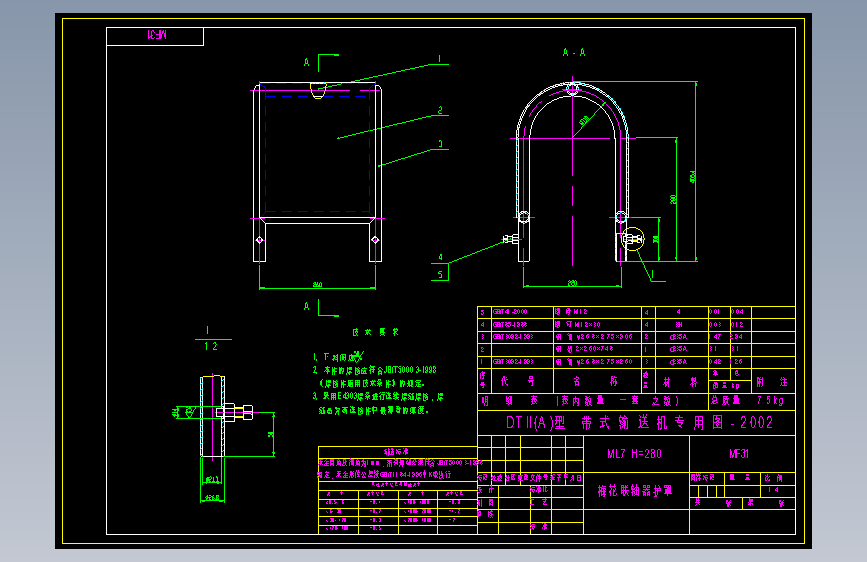Screen dimensions: 867x562
Task: Click the 280 width dimension under section view
Action: click(572, 283)
